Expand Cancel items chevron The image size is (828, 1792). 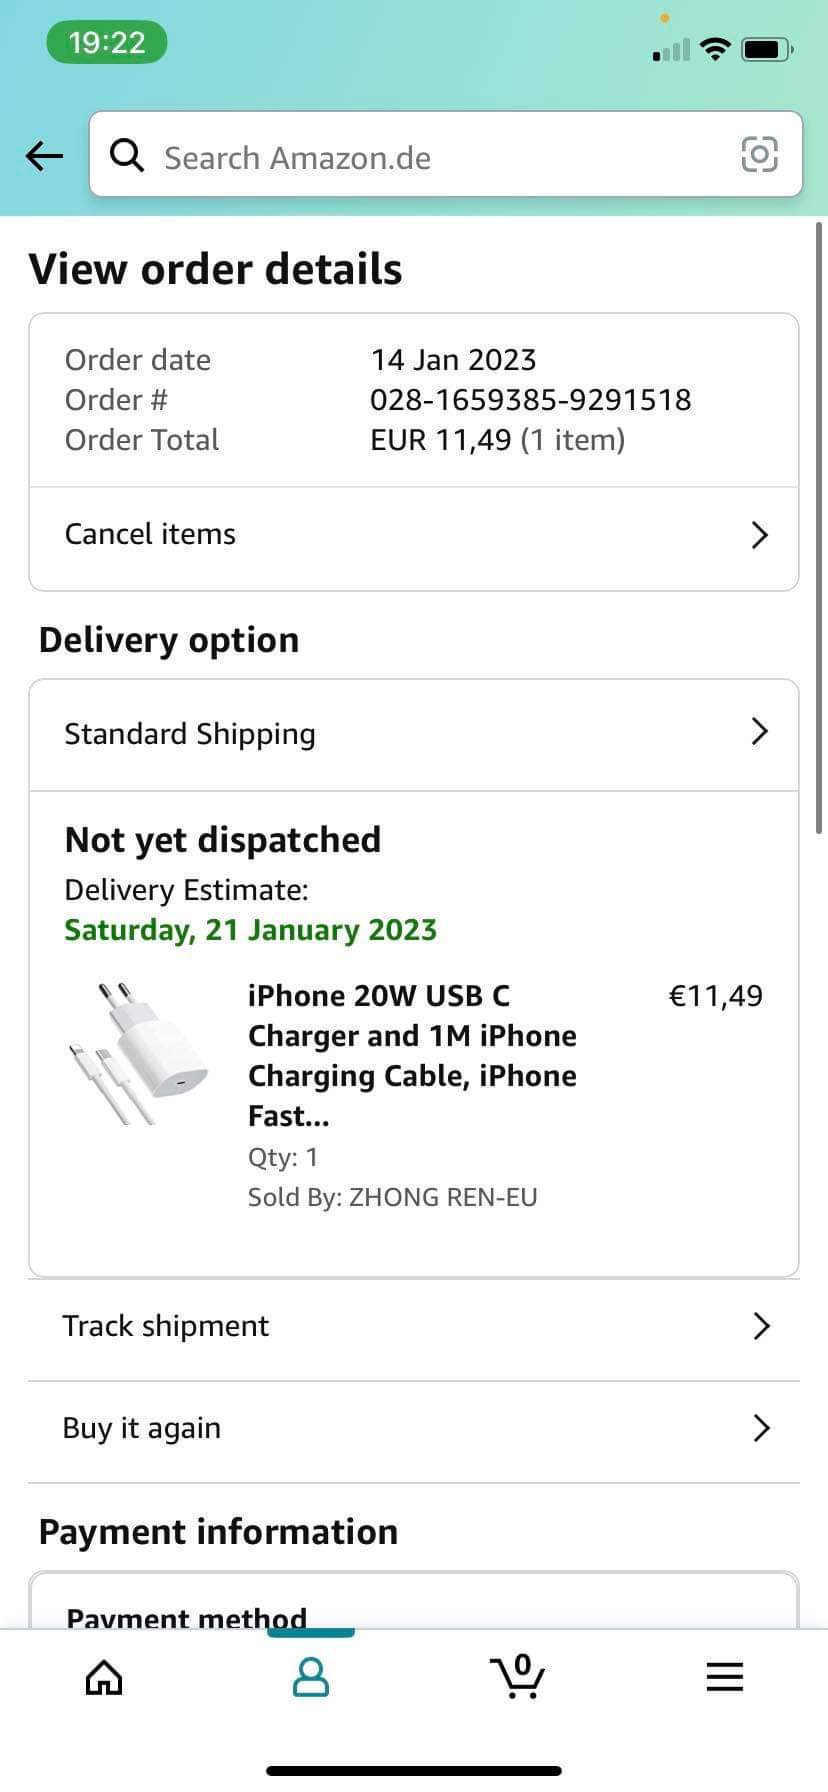click(x=759, y=535)
